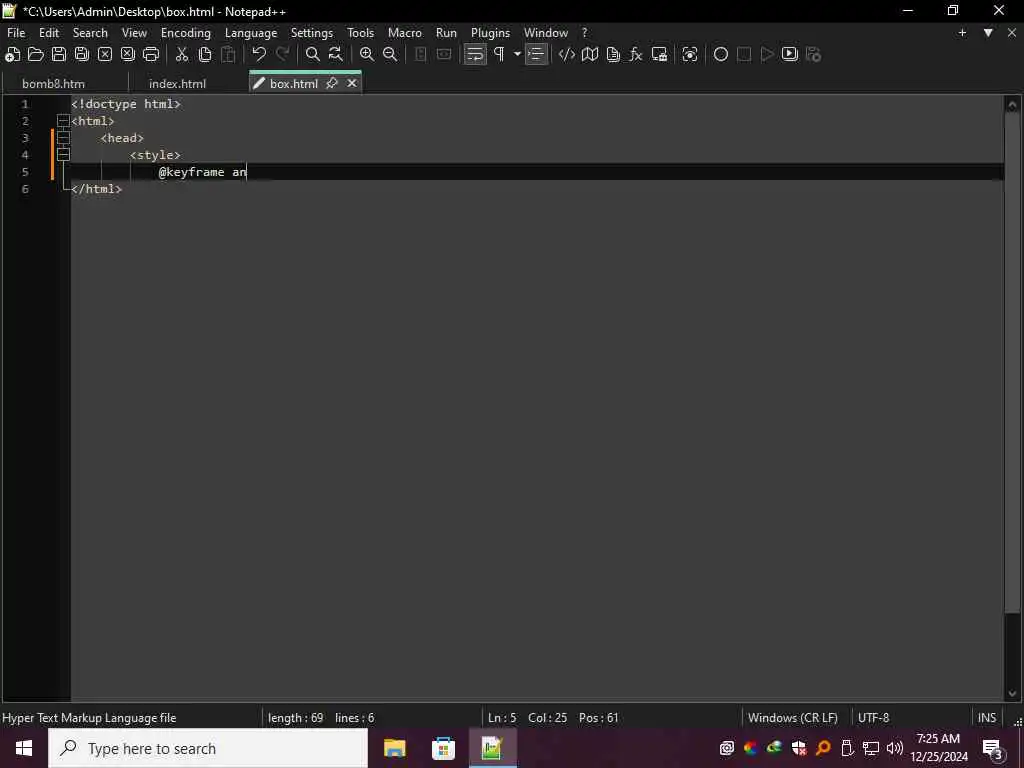
Task: Open the View menu
Action: click(x=135, y=33)
